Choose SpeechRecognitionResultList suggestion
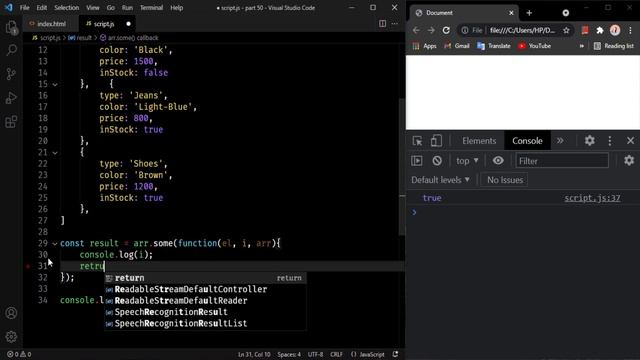The width and height of the screenshot is (640, 360). 205,324
